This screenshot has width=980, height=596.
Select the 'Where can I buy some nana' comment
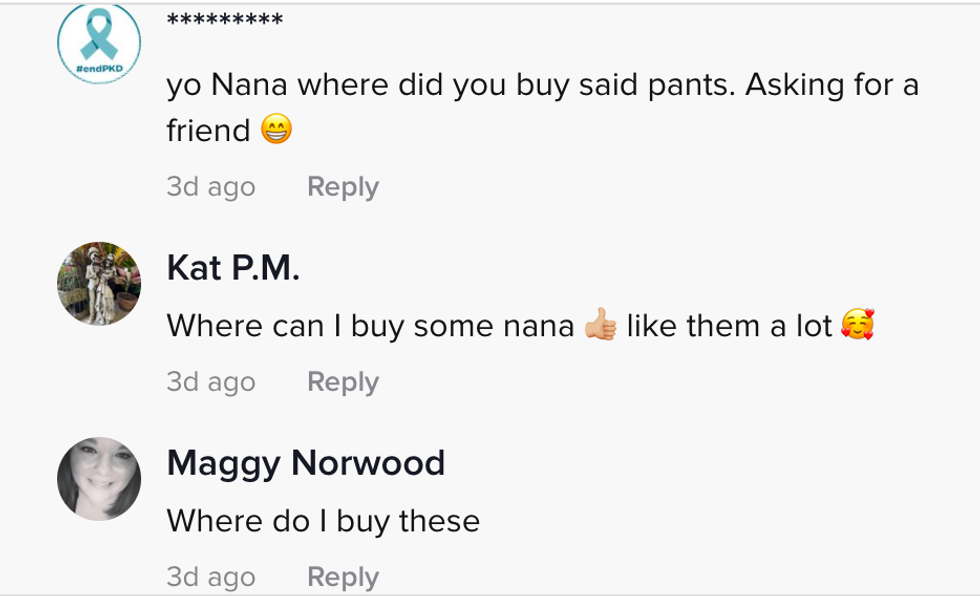click(370, 326)
